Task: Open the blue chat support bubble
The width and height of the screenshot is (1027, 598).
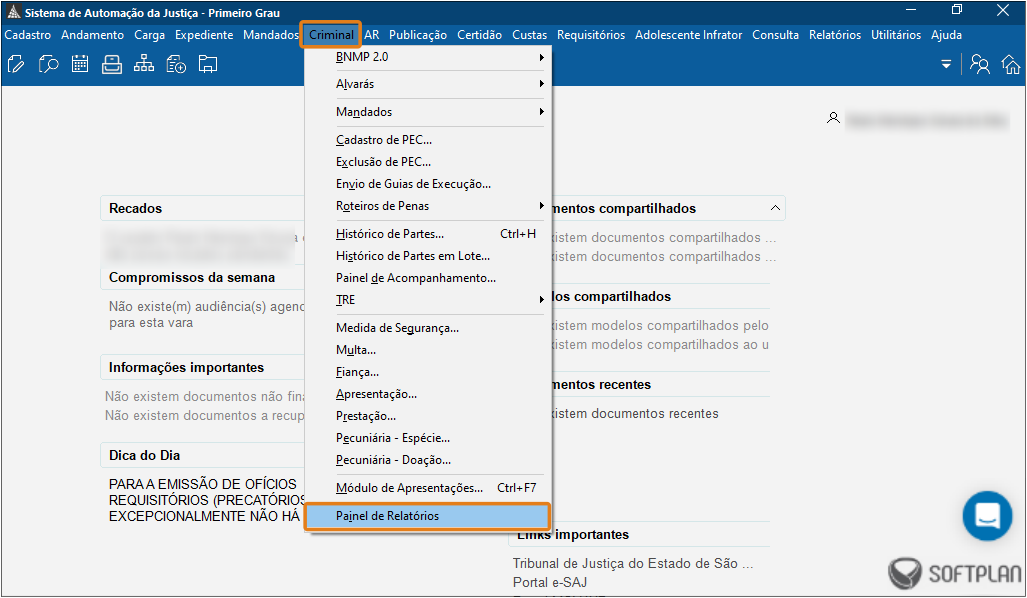Action: click(987, 516)
